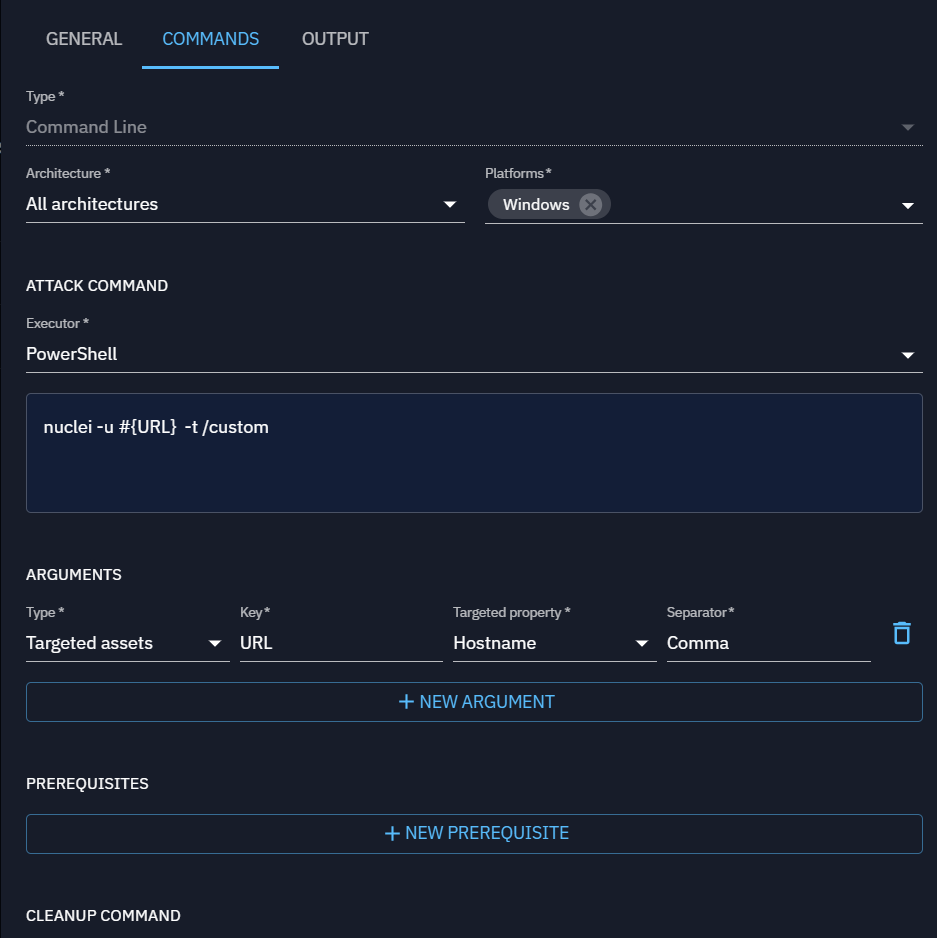937x938 pixels.
Task: Edit the Key field containing URL
Action: click(x=340, y=643)
